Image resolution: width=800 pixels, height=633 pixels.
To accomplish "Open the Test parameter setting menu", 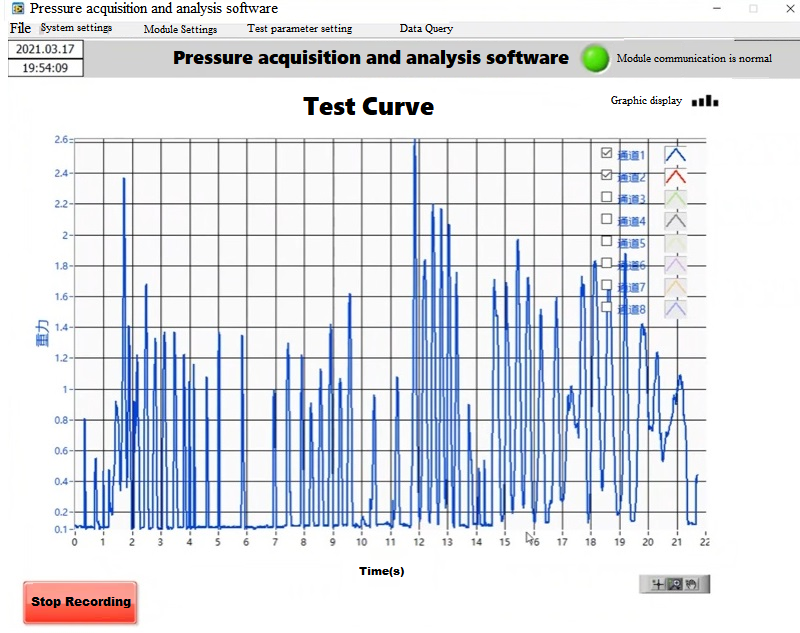I will coord(300,29).
